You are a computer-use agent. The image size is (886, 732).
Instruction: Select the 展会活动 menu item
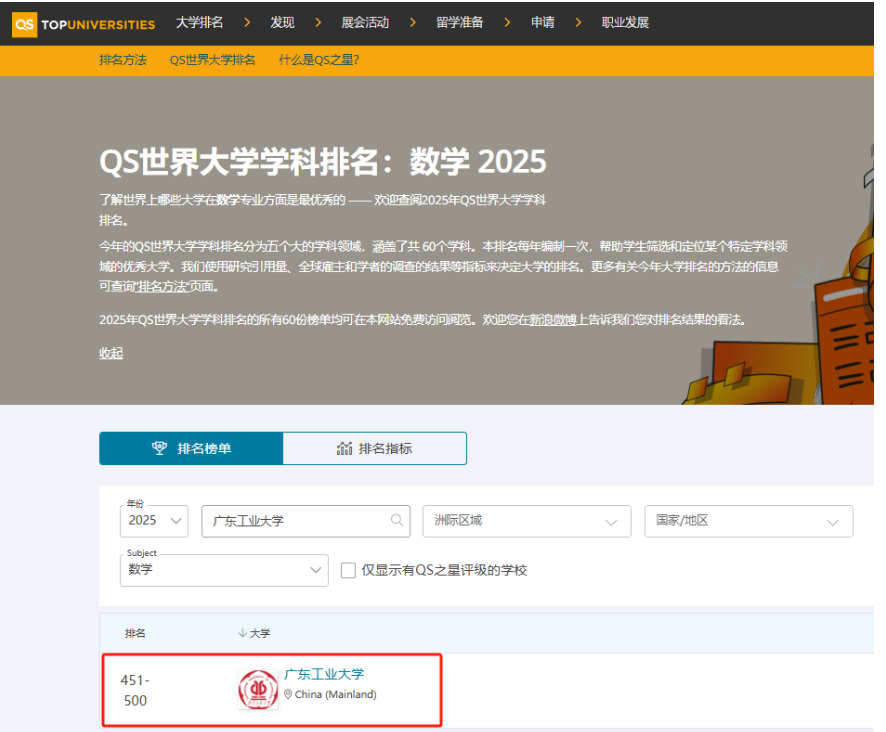(365, 22)
